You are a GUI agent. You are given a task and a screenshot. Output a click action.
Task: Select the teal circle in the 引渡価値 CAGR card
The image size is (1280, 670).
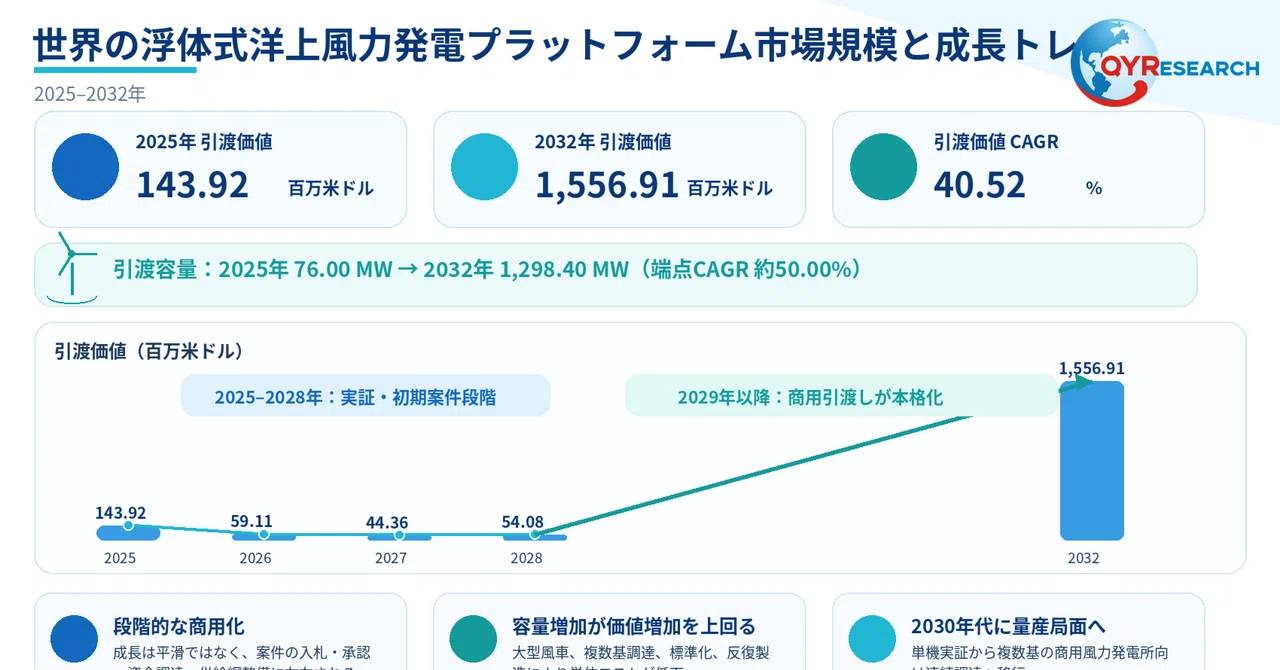(x=883, y=167)
